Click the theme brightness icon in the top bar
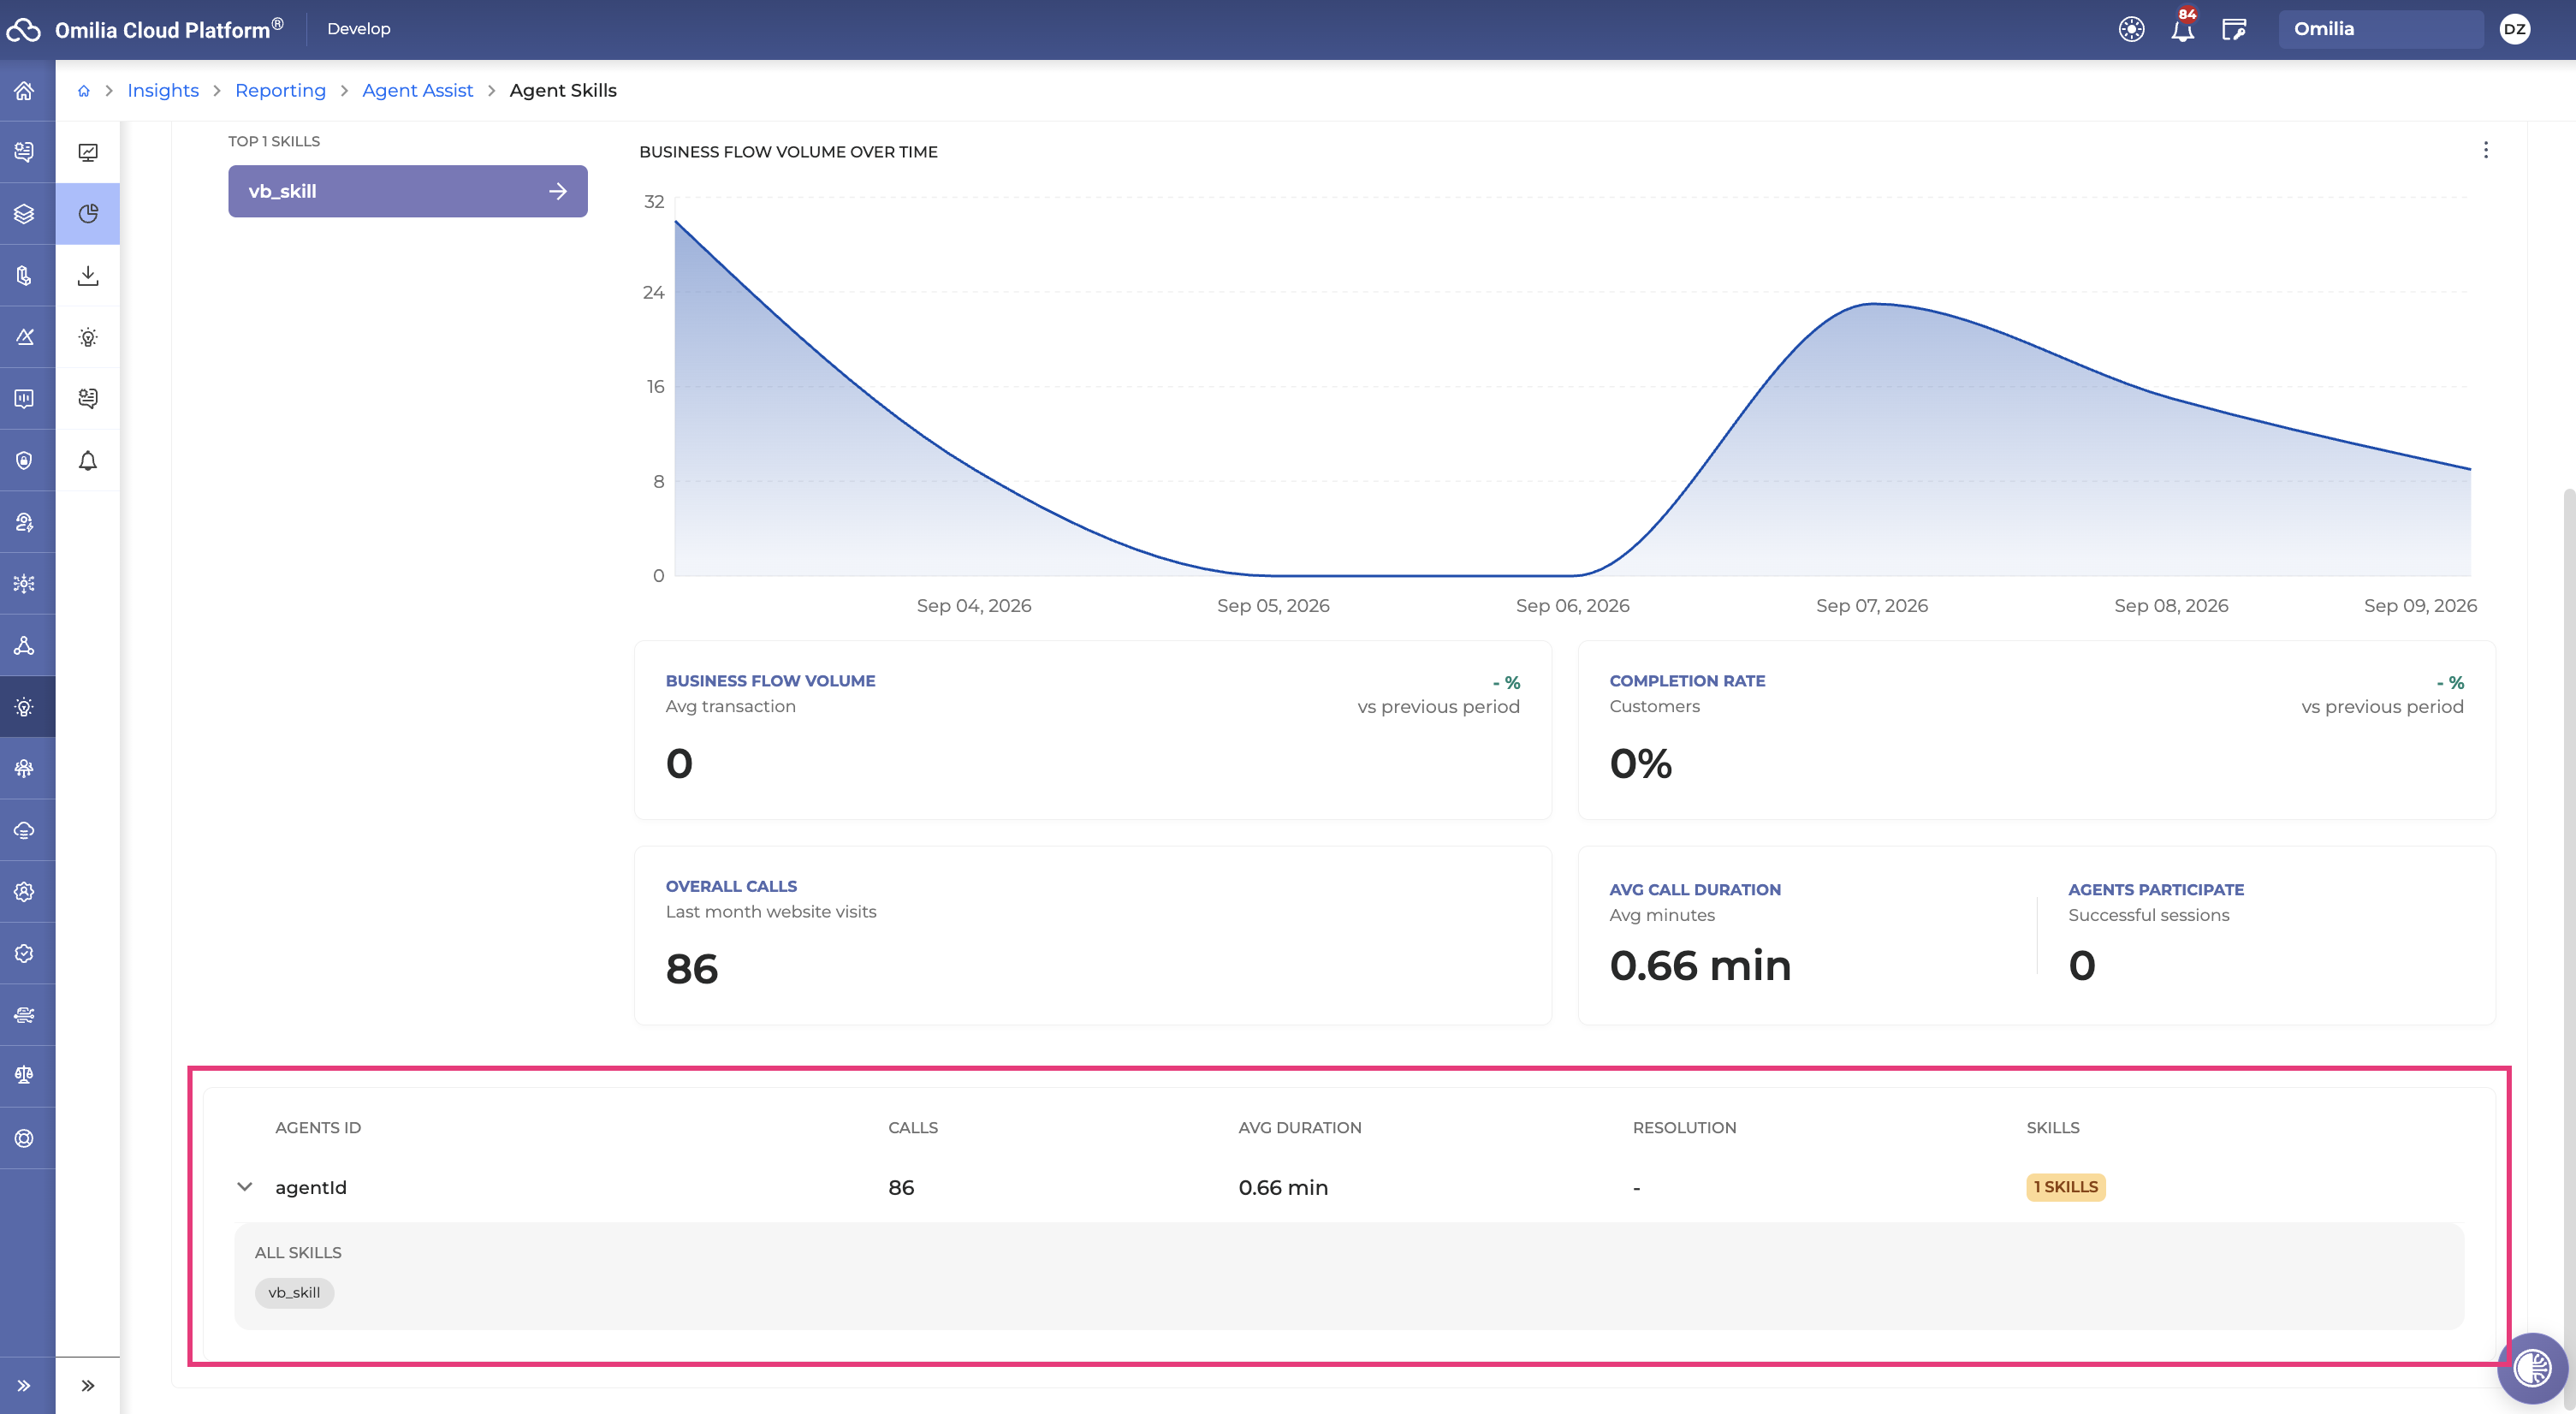Viewport: 2576px width, 1414px height. (x=2131, y=29)
